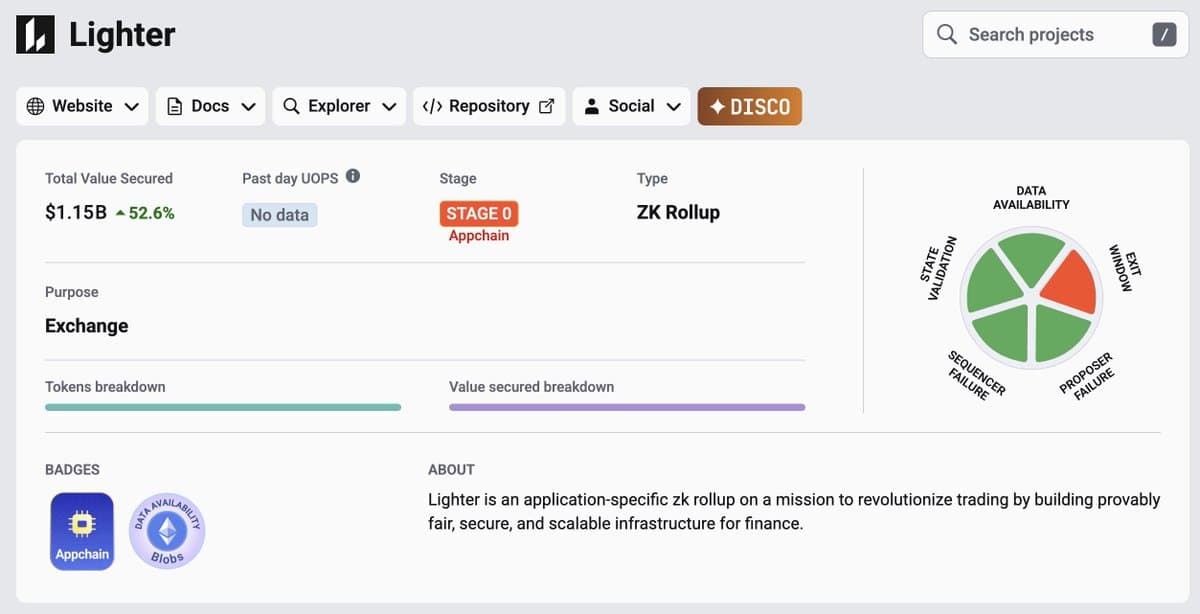Viewport: 1200px width, 614px height.
Task: Expand the Website dropdown
Action: pos(131,105)
